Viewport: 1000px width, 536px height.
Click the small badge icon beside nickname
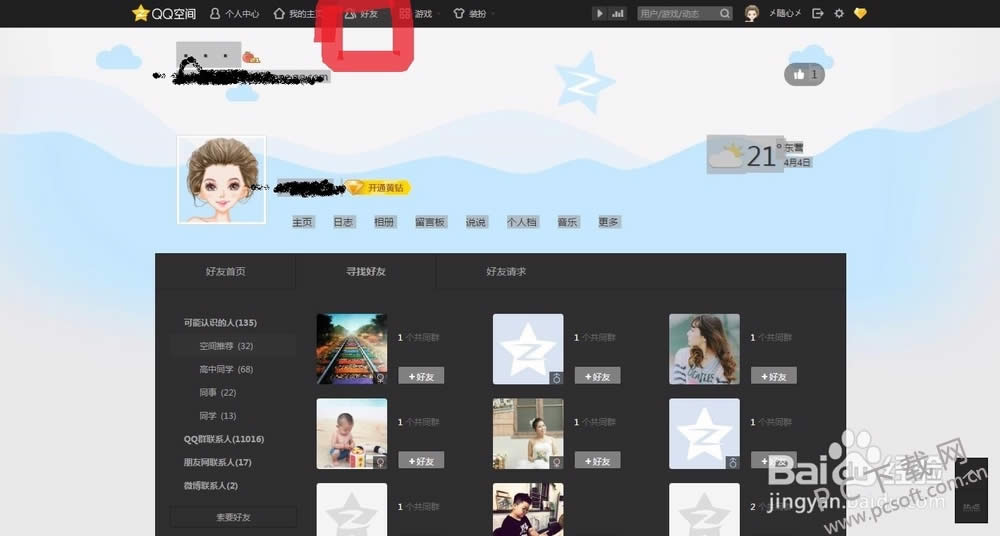[x=251, y=58]
